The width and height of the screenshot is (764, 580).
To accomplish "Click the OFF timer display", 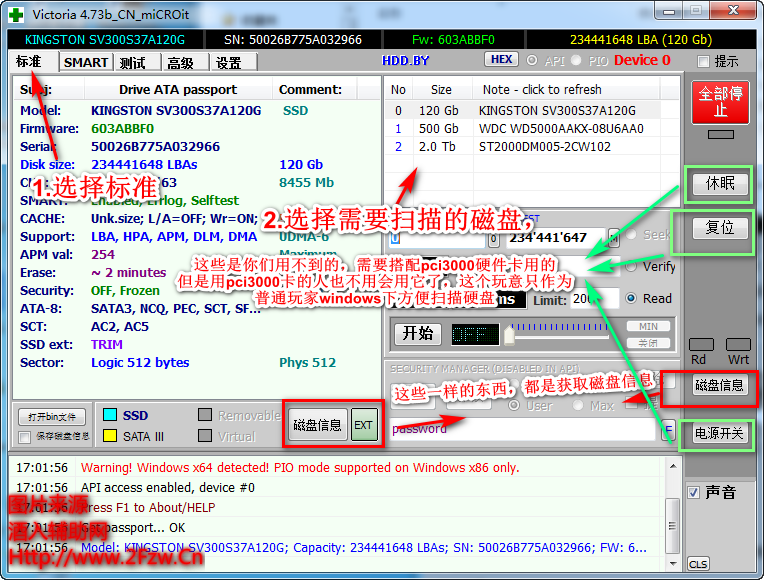I will (x=475, y=334).
